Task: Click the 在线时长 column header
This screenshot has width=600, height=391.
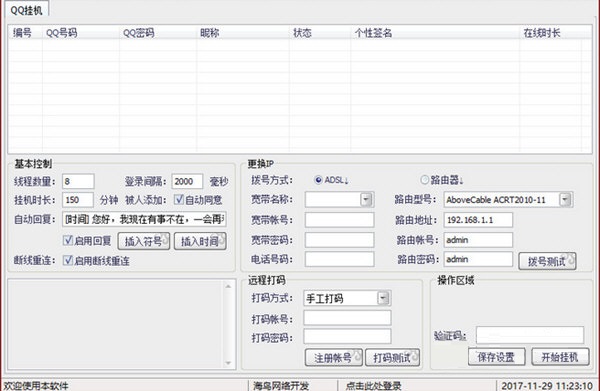Action: coord(551,33)
